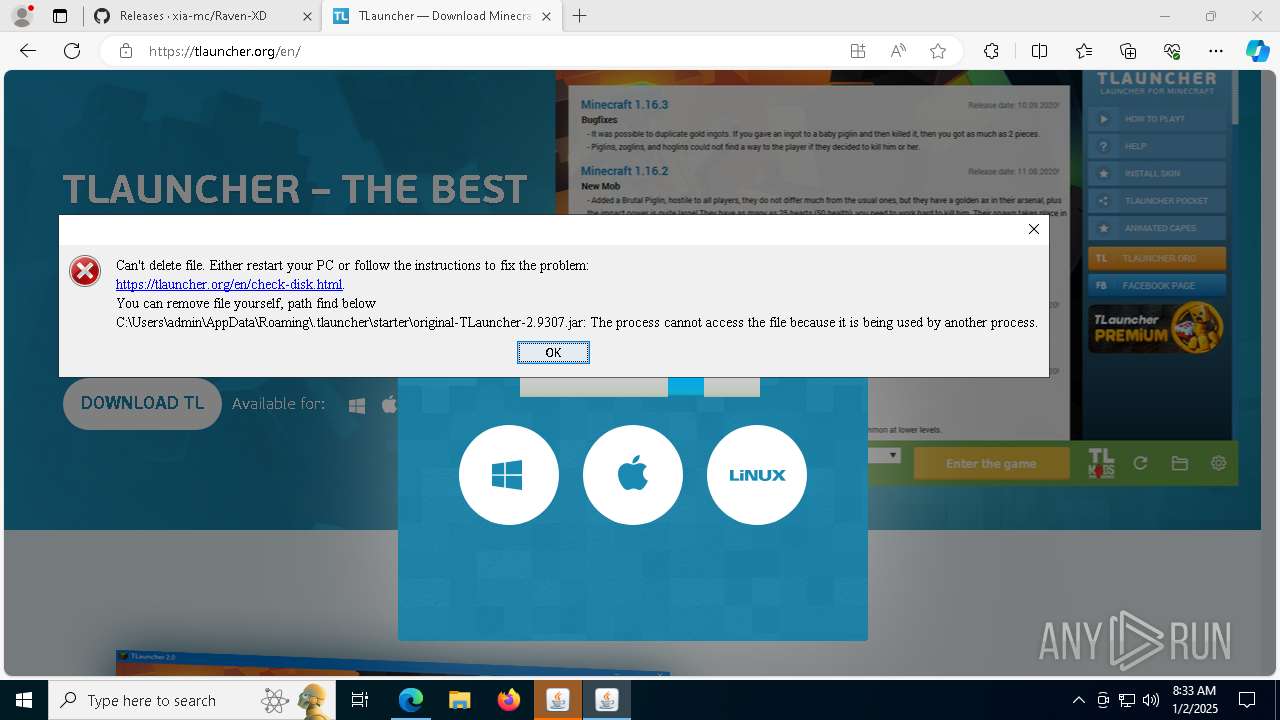Refresh the current page

pos(72,51)
